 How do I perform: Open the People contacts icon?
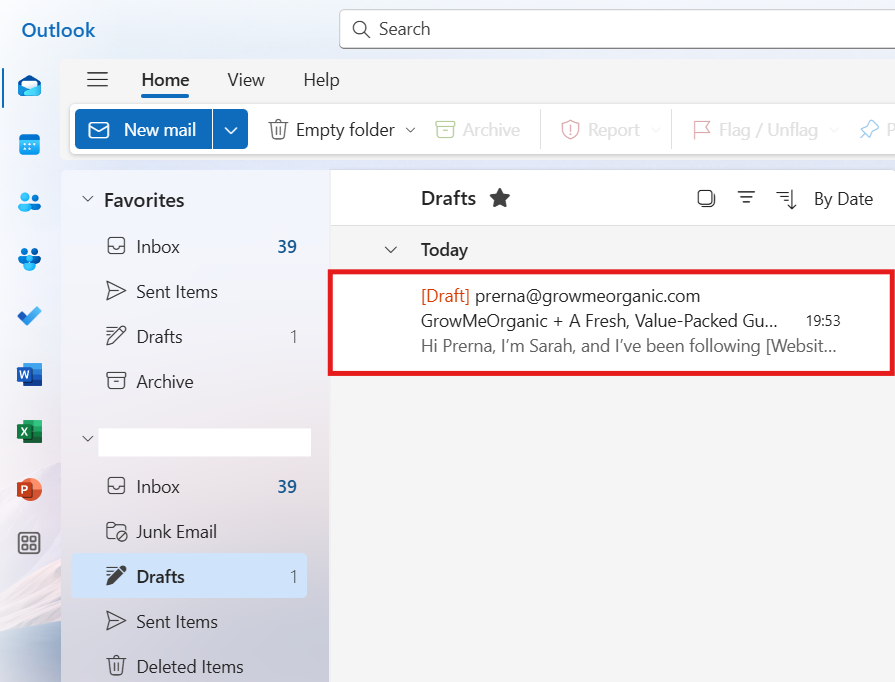coord(29,201)
